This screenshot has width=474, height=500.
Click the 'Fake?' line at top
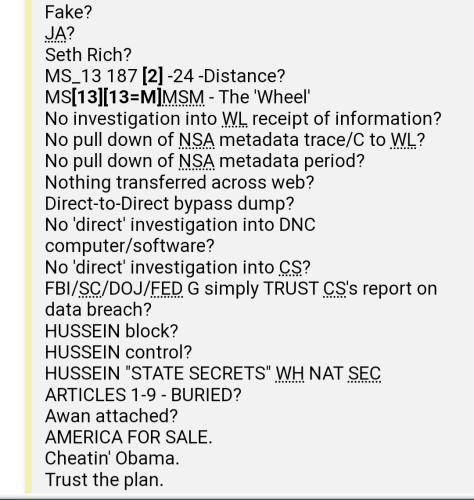(x=68, y=13)
